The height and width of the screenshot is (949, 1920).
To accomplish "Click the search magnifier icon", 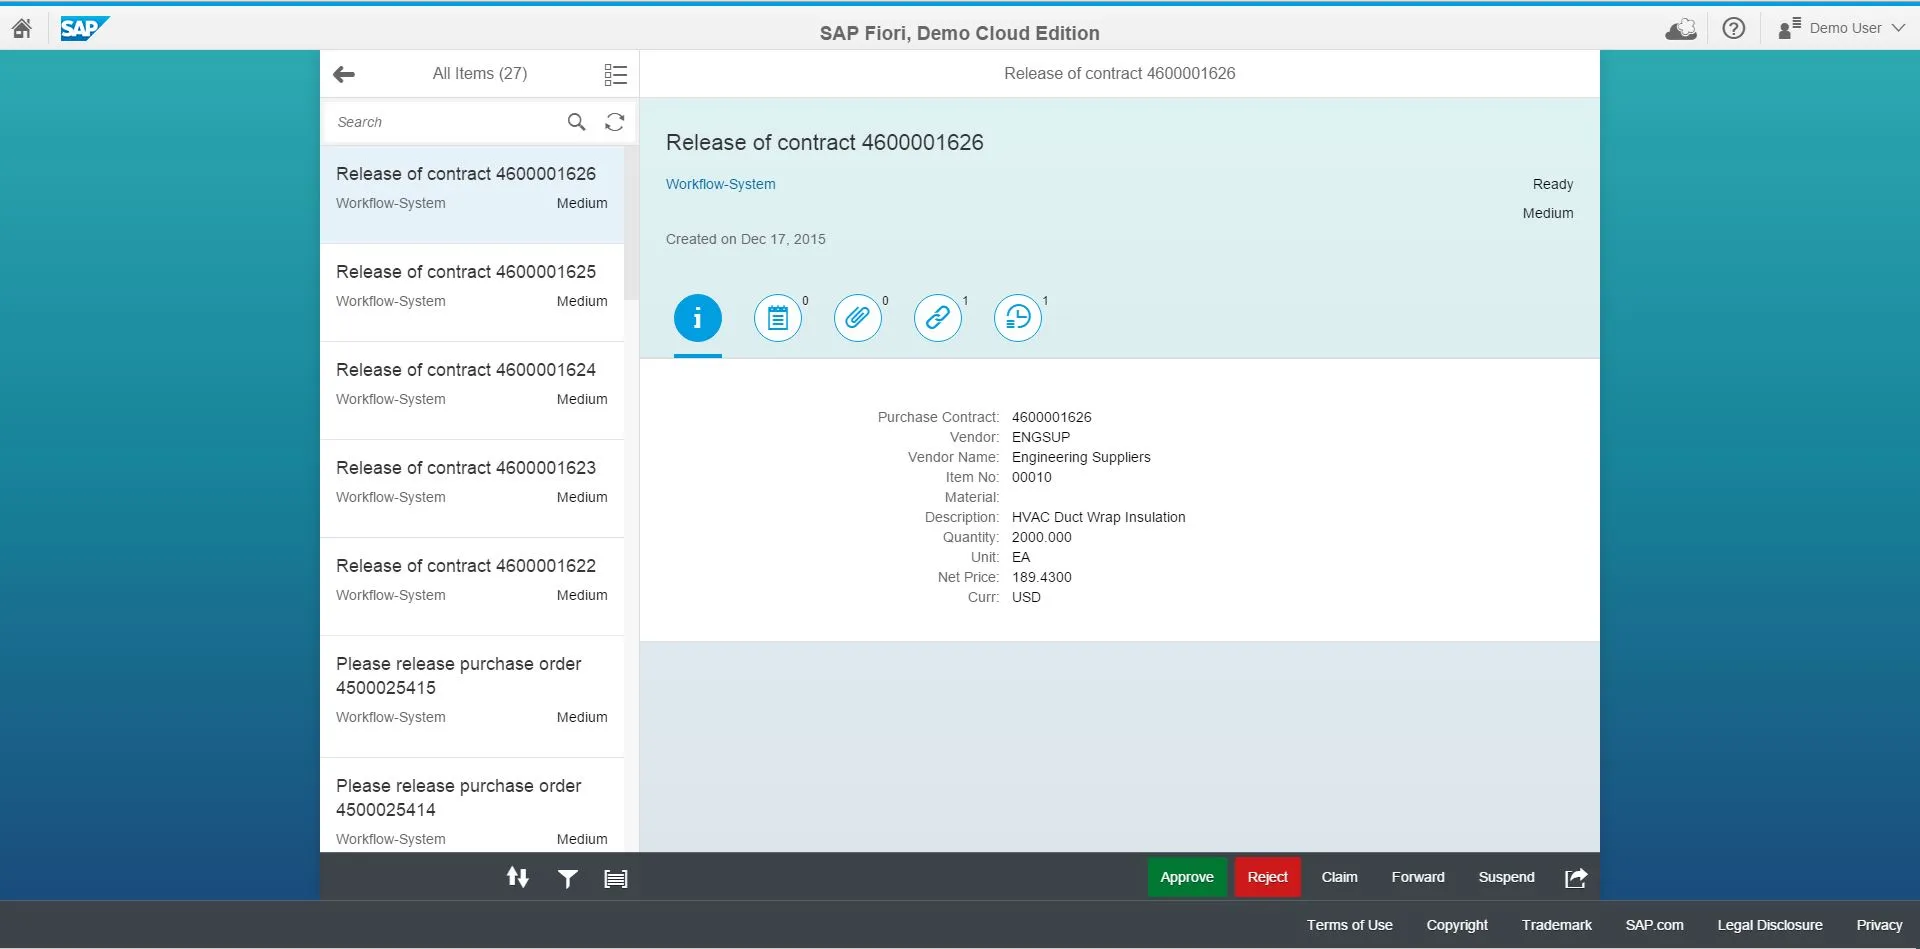I will pyautogui.click(x=576, y=122).
